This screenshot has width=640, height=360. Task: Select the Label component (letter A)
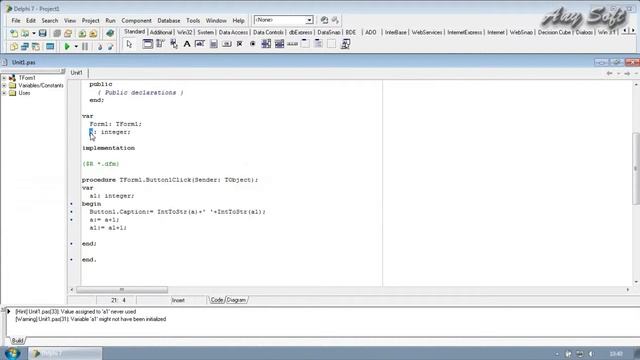point(187,44)
